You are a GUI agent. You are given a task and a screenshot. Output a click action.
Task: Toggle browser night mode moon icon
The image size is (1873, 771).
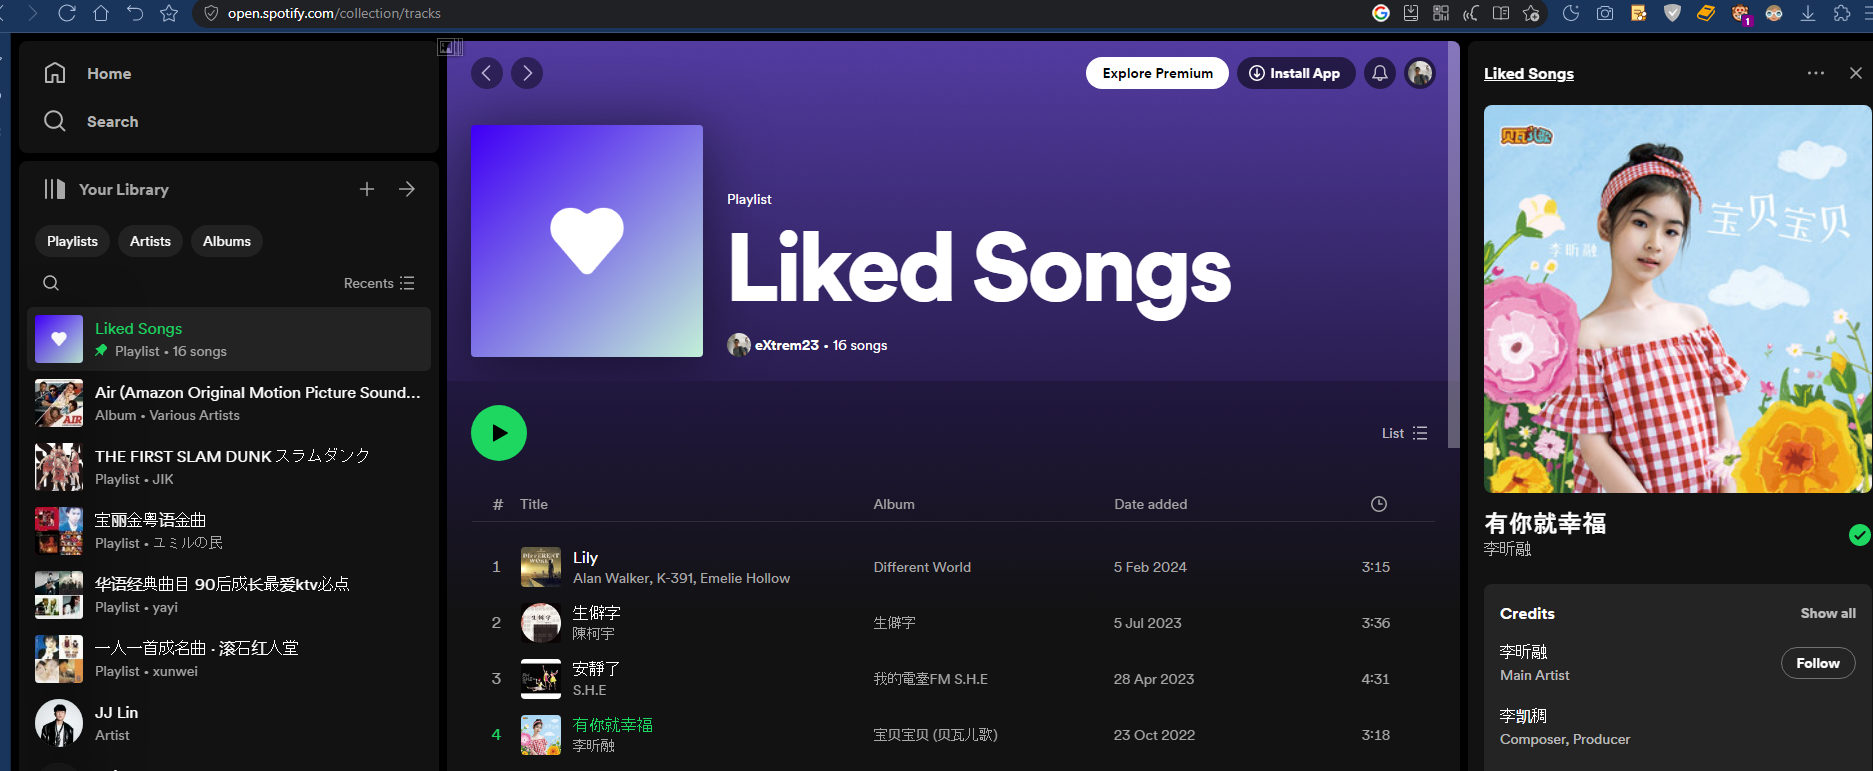click(x=1571, y=13)
